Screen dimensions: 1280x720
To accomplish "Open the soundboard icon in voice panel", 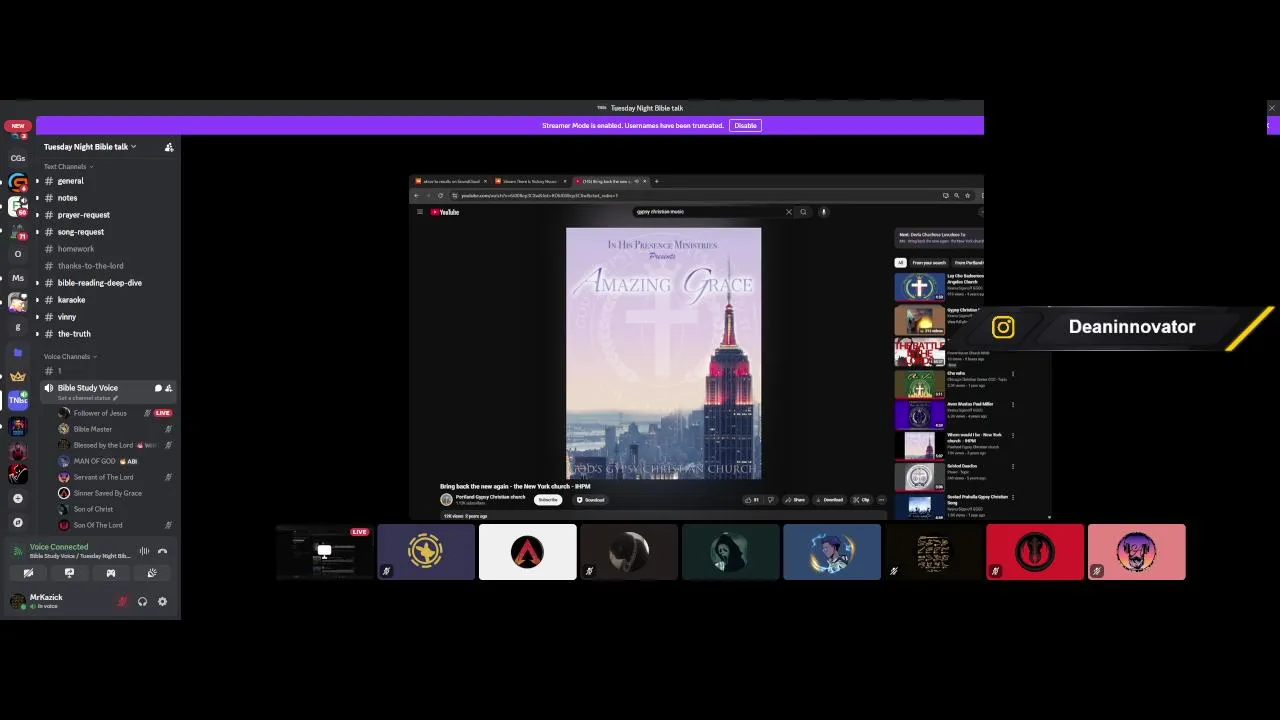I will pos(151,573).
